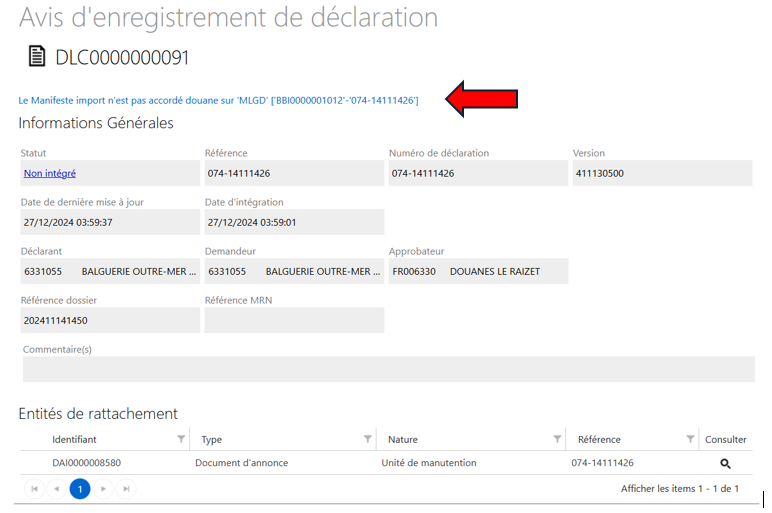The height and width of the screenshot is (513, 772).
Task: Go to the next page of results
Action: [x=103, y=489]
